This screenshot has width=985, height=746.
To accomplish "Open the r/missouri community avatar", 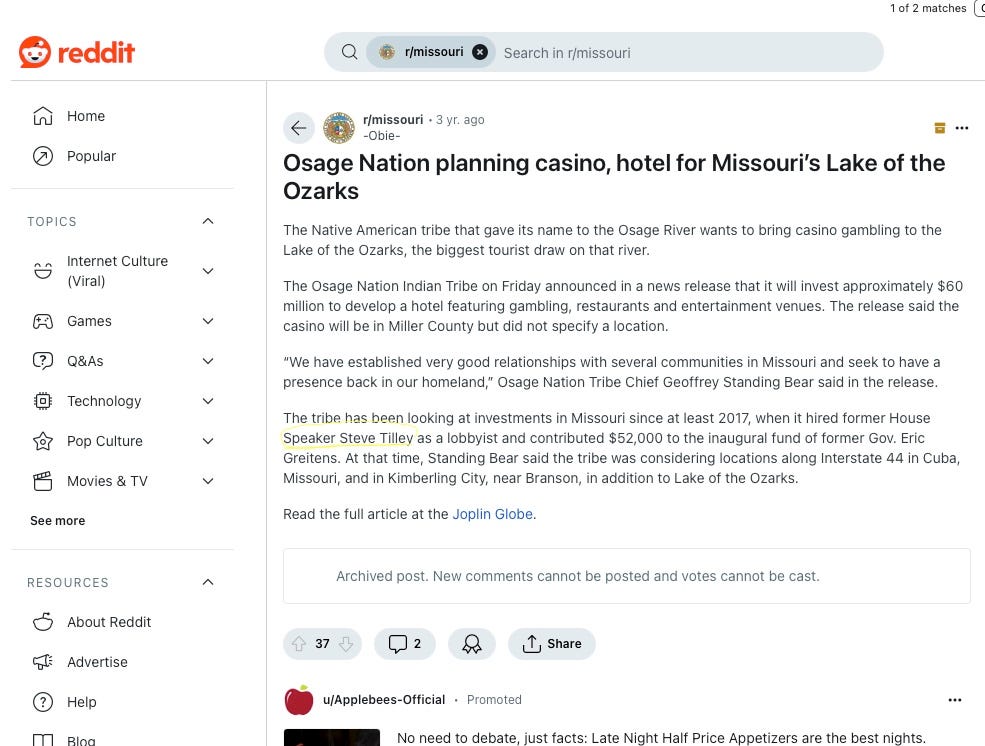I will (x=339, y=128).
